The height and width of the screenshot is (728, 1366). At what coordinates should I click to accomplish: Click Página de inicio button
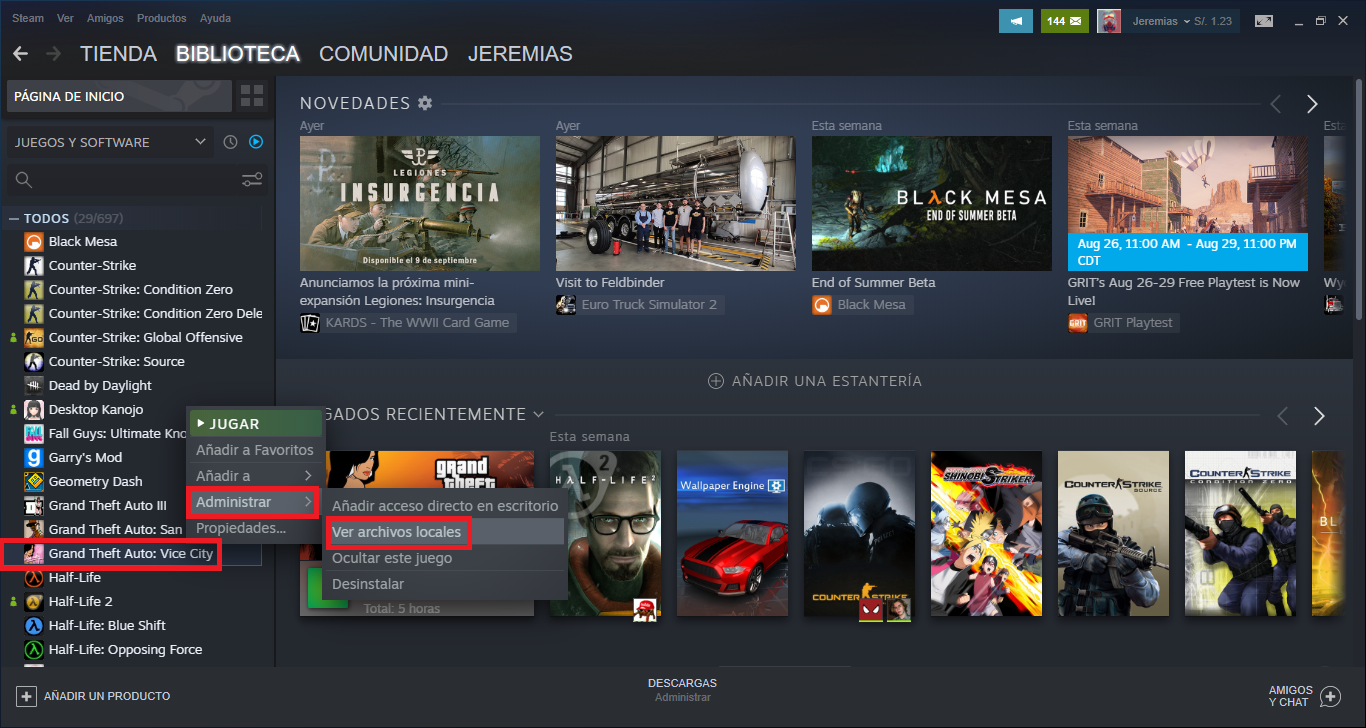click(119, 97)
